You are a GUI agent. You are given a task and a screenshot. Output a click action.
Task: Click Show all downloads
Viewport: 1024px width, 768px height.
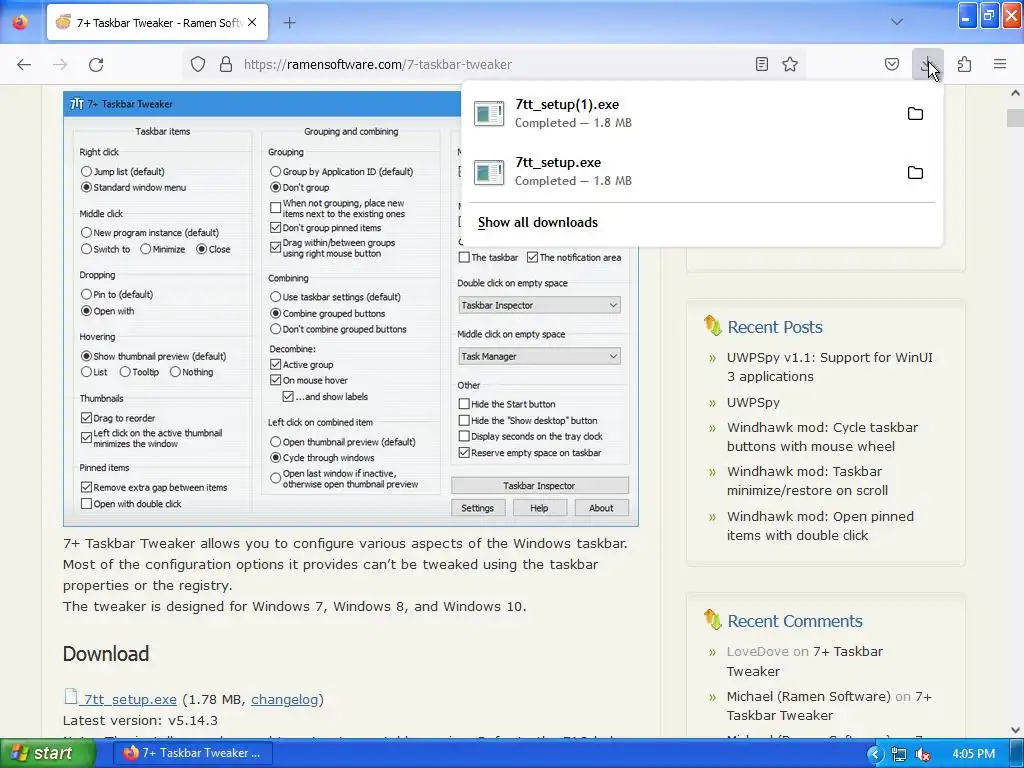tap(537, 223)
